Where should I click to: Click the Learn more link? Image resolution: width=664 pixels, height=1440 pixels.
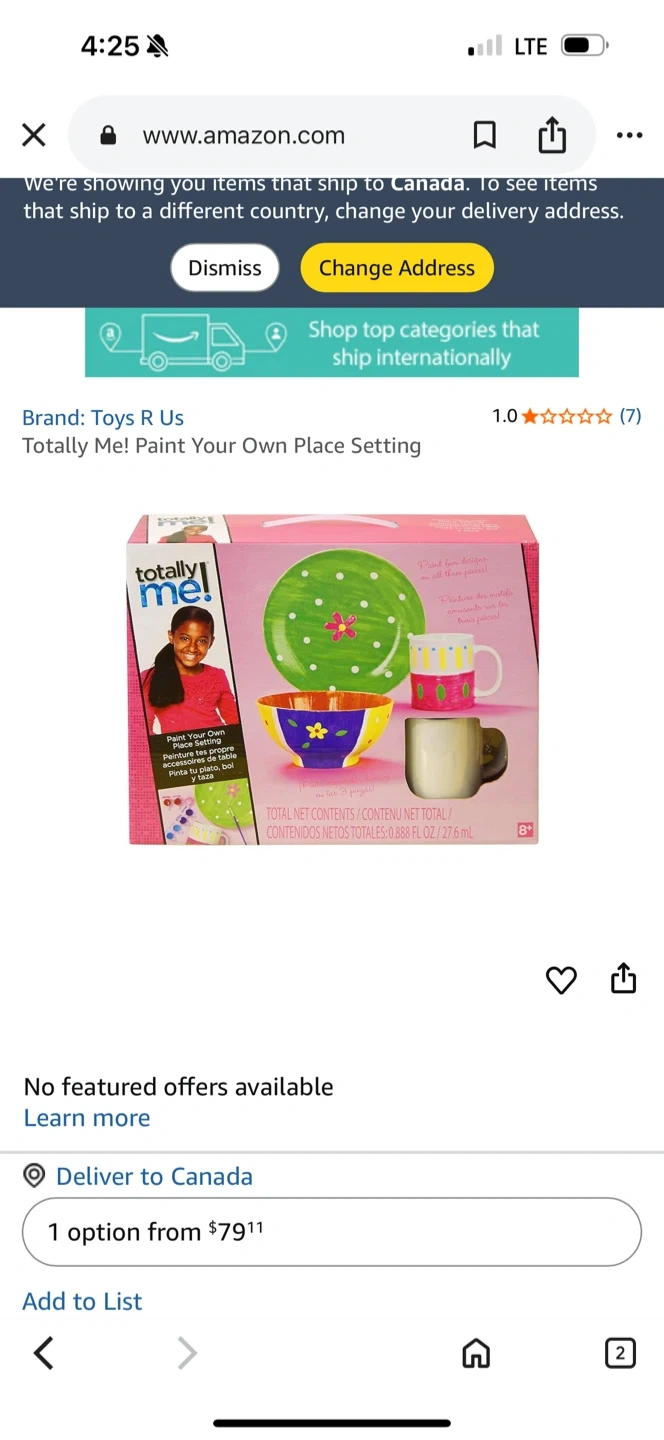pyautogui.click(x=87, y=1118)
